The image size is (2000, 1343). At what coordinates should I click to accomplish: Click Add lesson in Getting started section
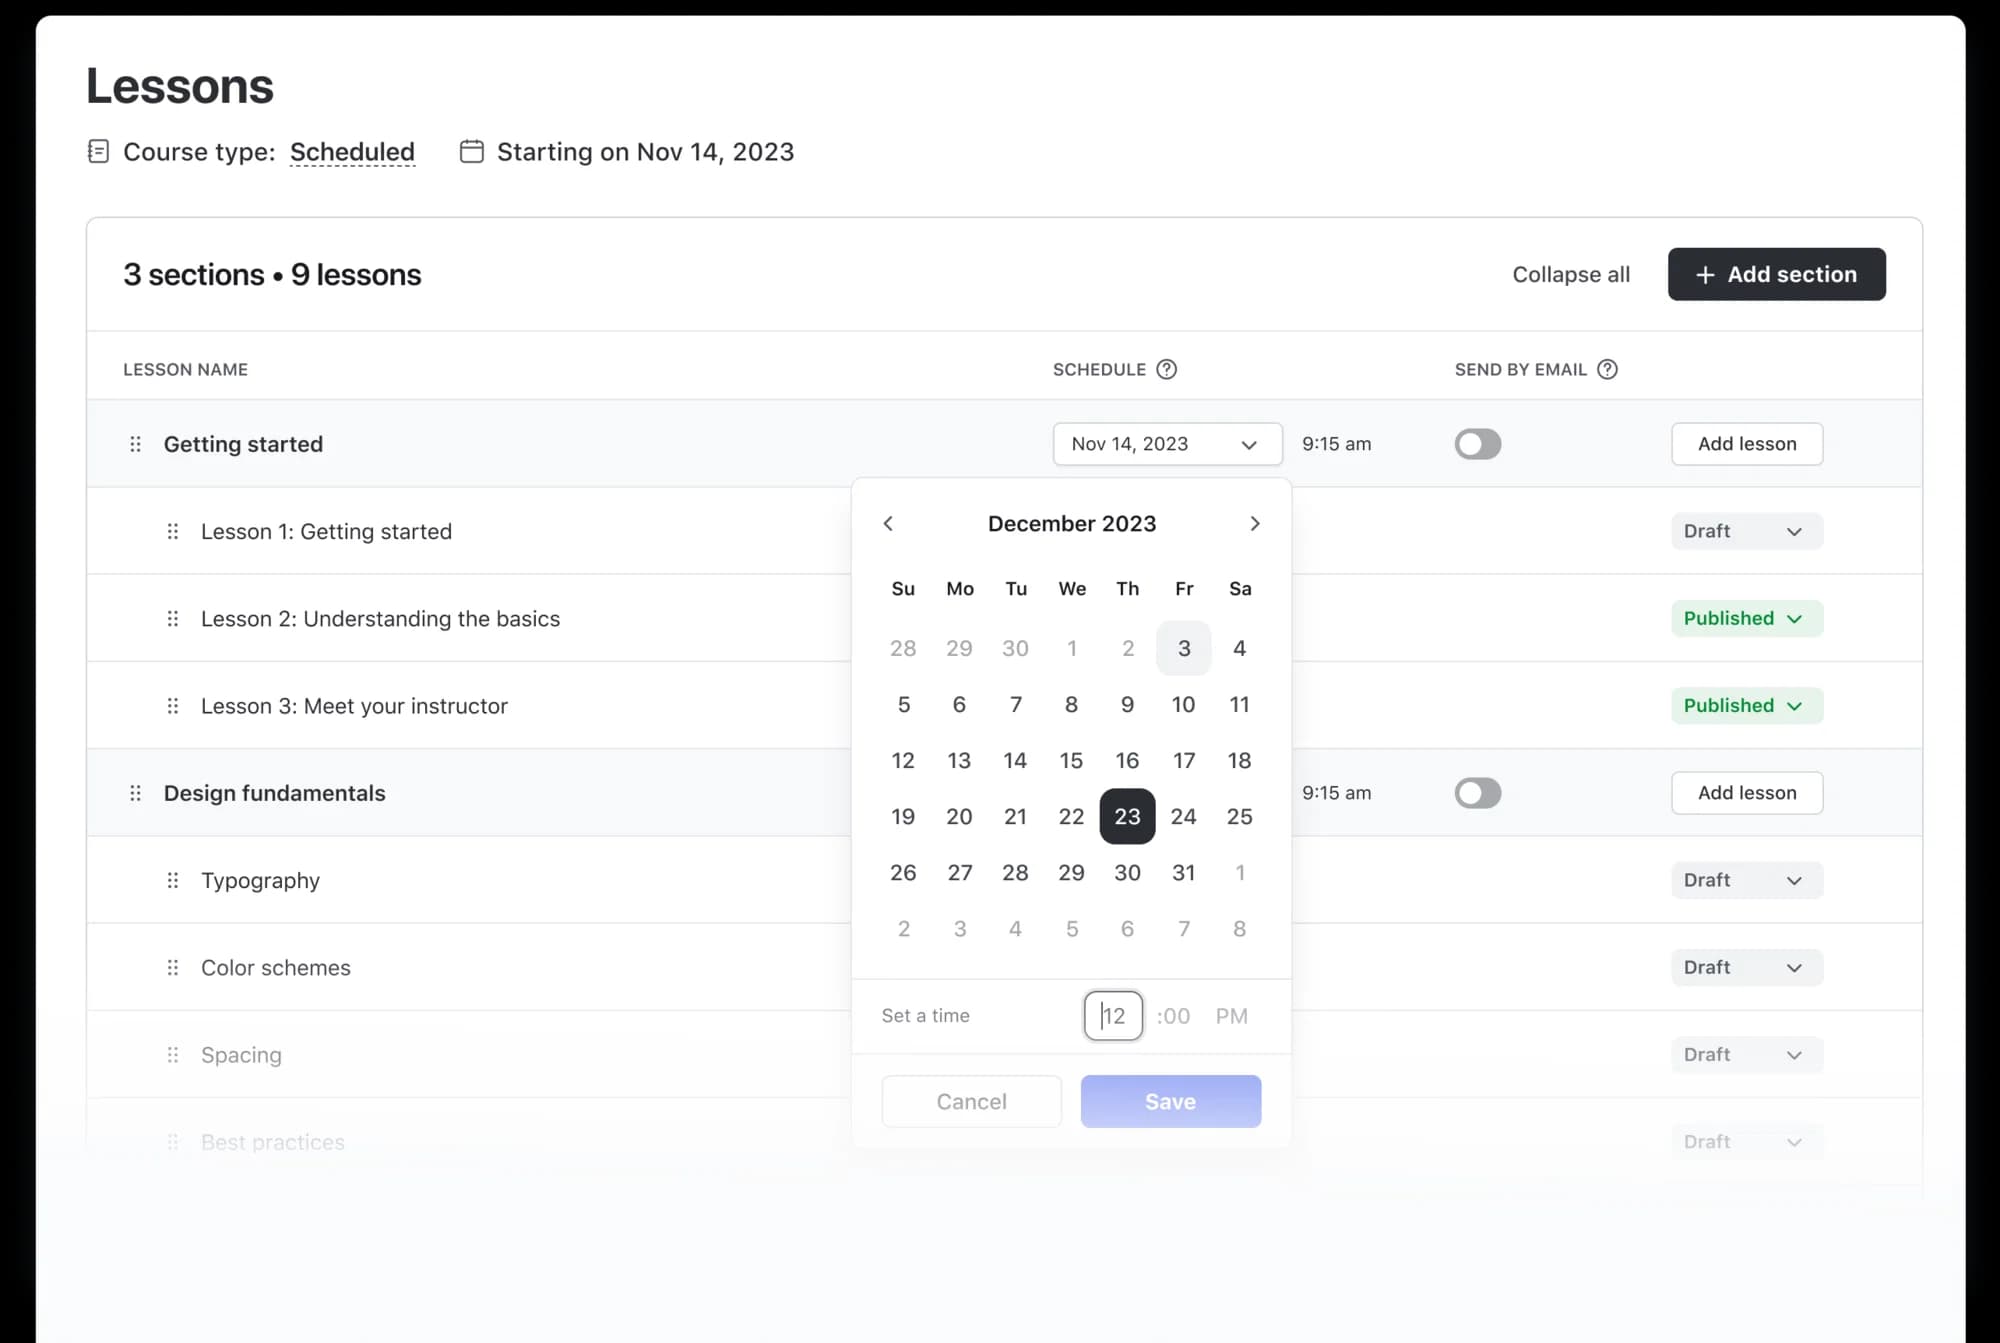[x=1746, y=444]
